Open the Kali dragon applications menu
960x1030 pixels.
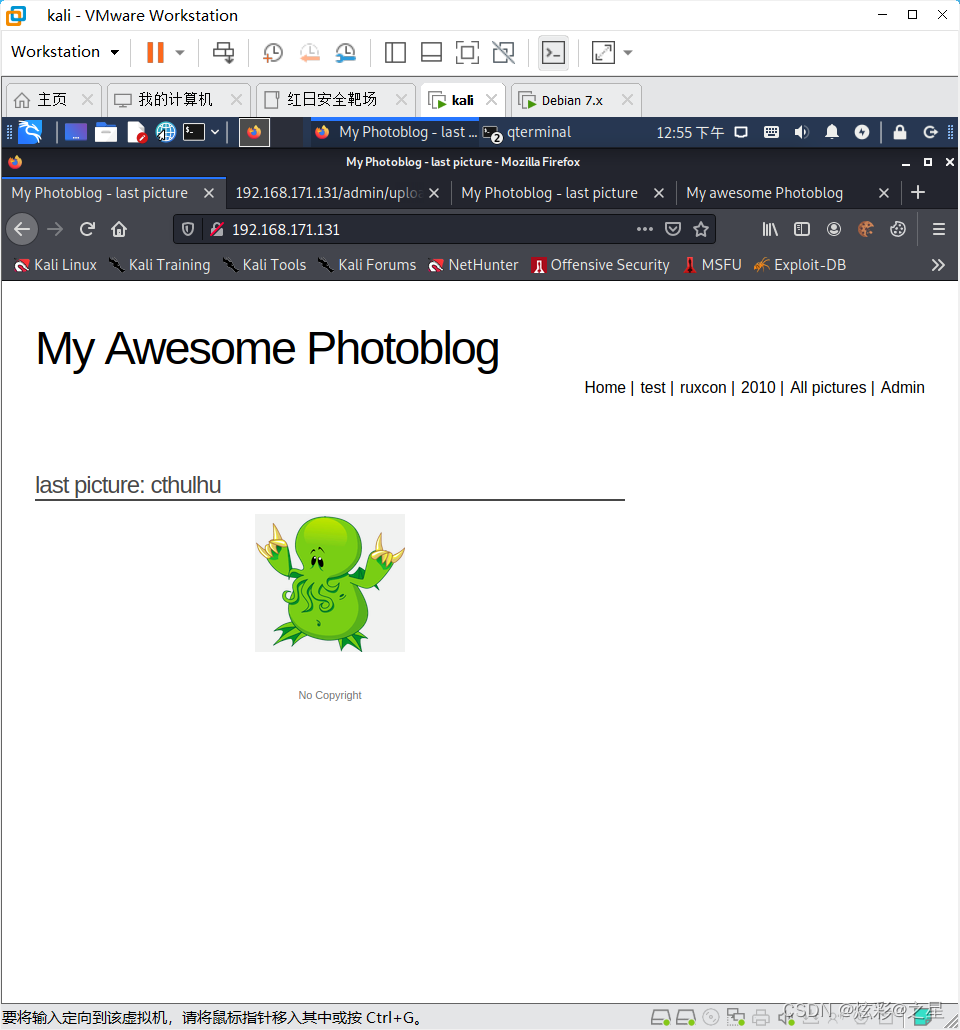(x=30, y=132)
